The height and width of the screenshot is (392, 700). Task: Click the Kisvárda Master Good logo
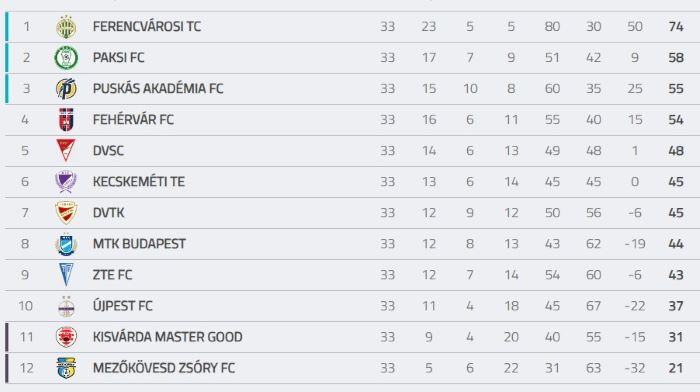(66, 337)
